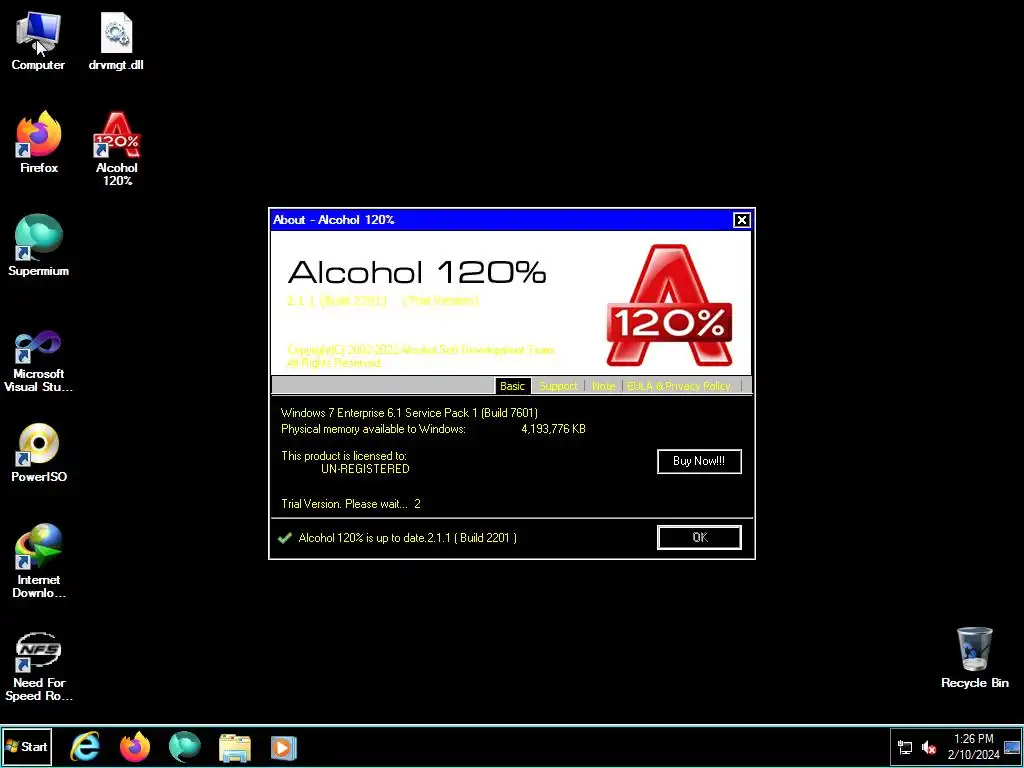This screenshot has height=768, width=1024.
Task: Close the About - Alcohol 120% dialog
Action: [x=741, y=220]
